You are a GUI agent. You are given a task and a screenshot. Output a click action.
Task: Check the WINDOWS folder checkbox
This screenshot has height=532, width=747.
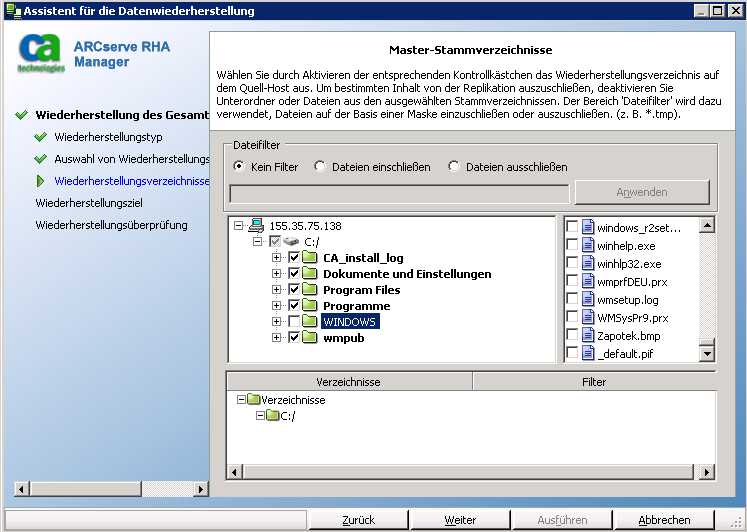point(294,321)
